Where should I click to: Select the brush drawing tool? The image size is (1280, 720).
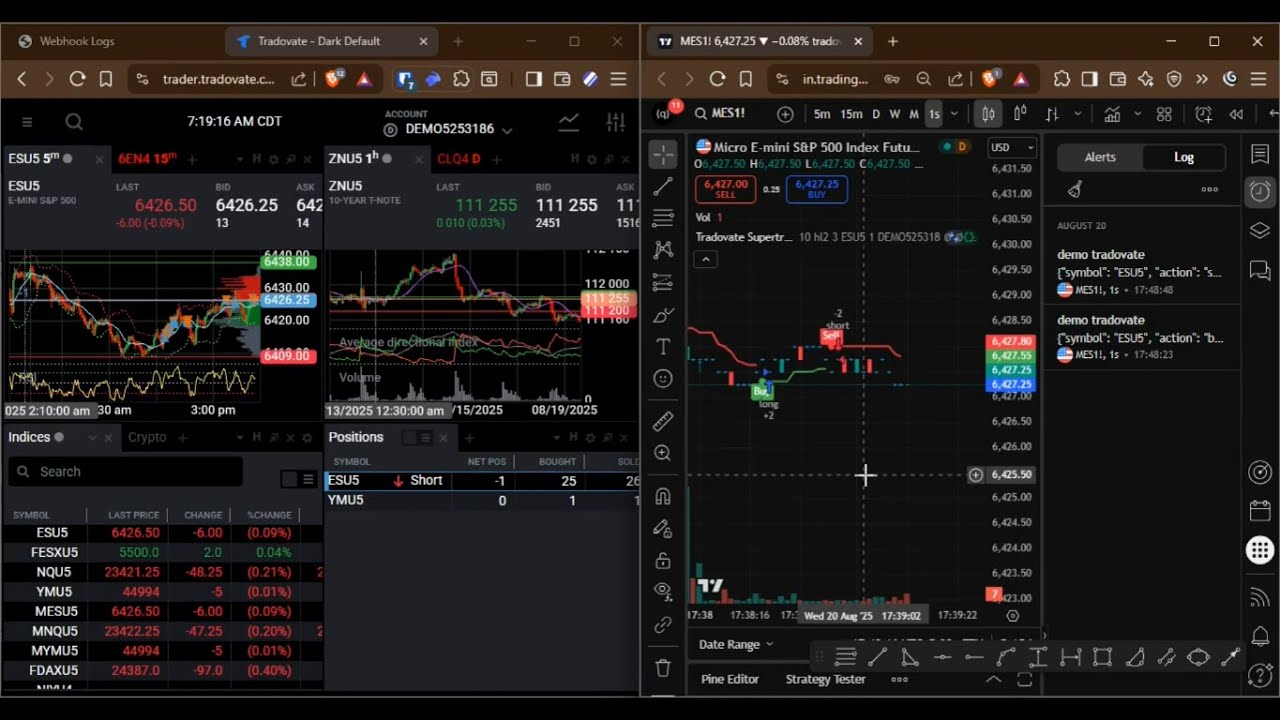click(663, 315)
